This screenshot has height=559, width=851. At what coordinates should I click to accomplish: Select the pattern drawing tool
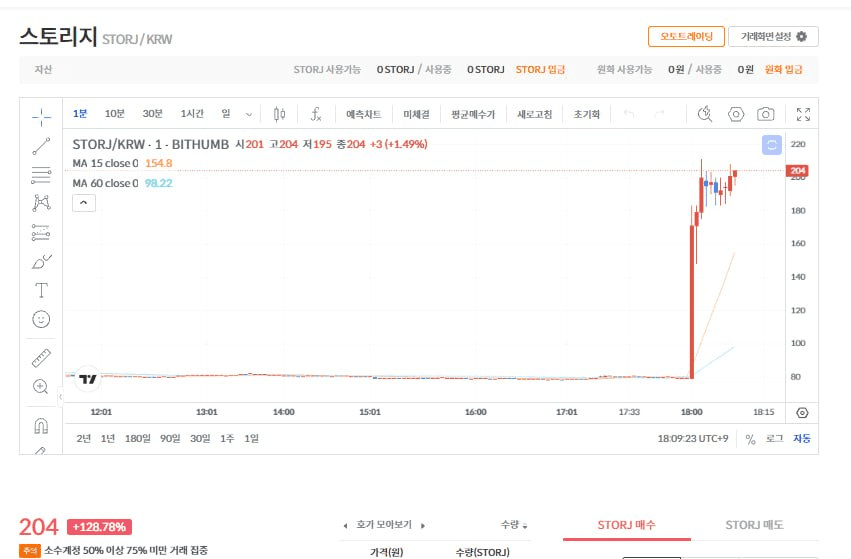41,203
